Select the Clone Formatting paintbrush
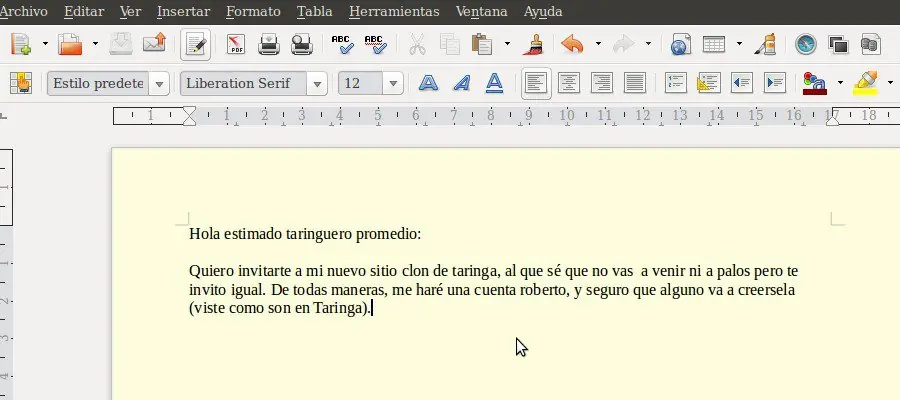The image size is (900, 400). (x=534, y=44)
